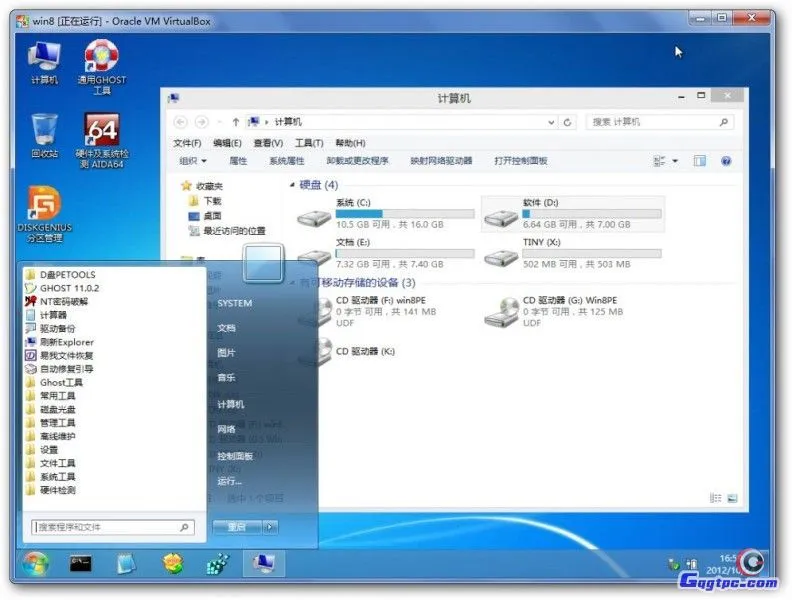Open 网络 in Start menu

point(226,429)
